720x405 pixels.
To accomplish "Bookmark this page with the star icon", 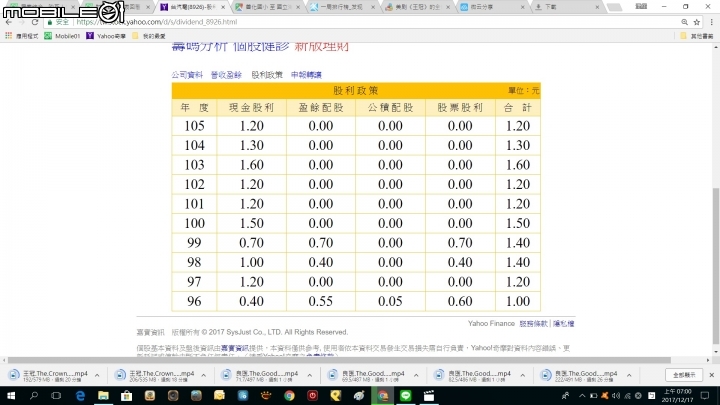I will tap(697, 22).
